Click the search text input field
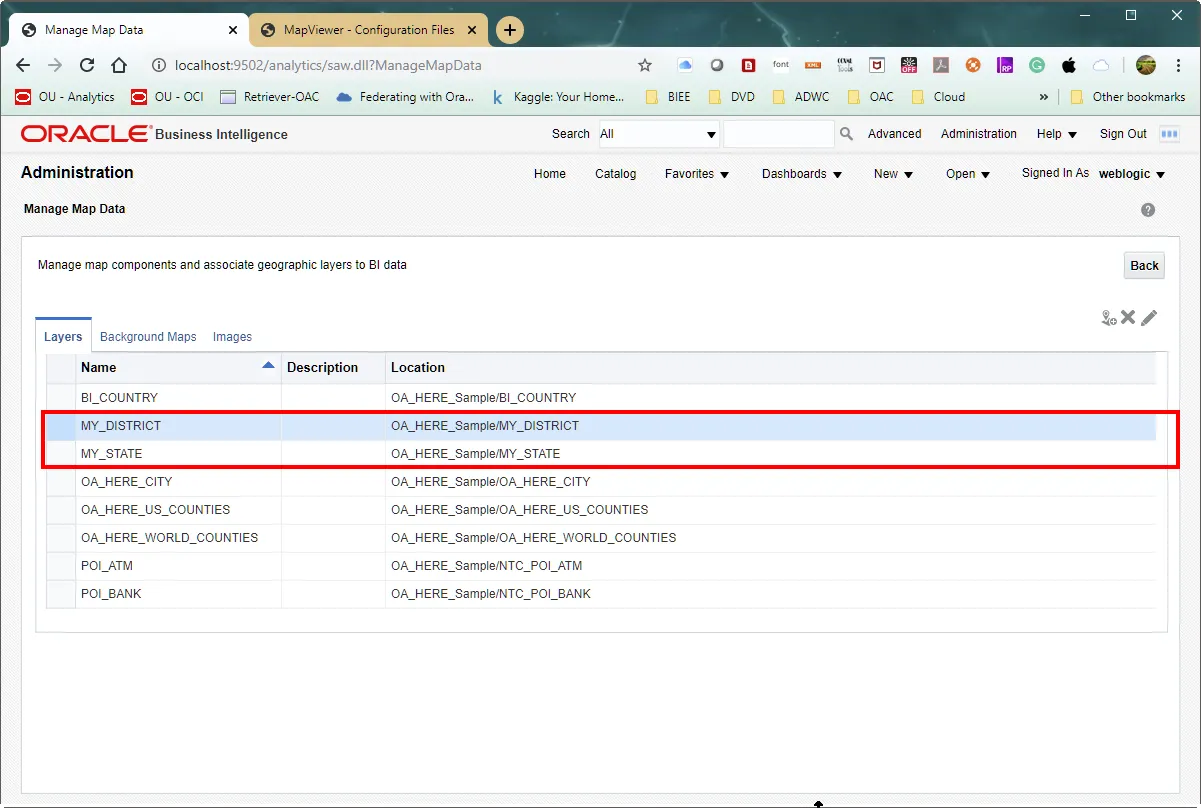The height and width of the screenshot is (808, 1201). (x=778, y=134)
